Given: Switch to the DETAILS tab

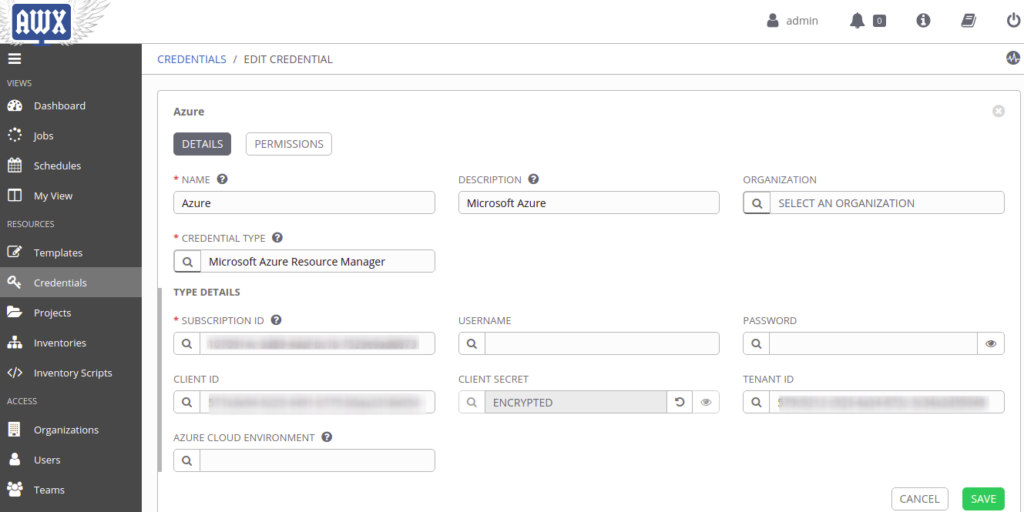Looking at the screenshot, I should (x=202, y=144).
